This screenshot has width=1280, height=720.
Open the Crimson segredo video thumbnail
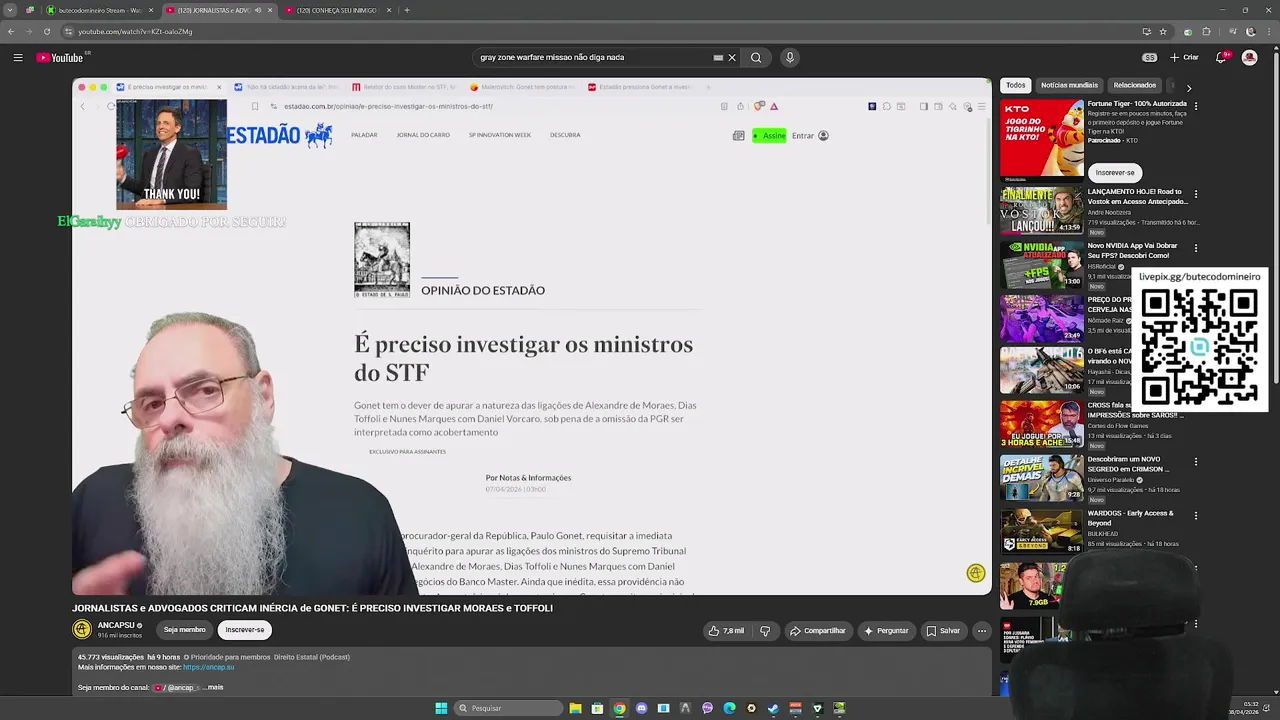[x=1042, y=479]
